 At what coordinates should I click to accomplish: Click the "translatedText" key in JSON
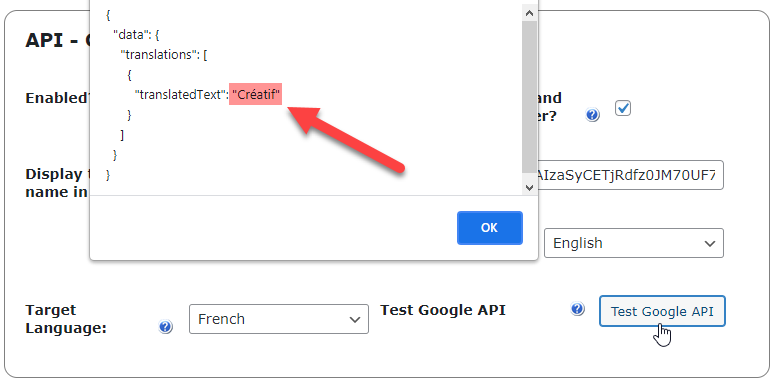click(x=180, y=94)
